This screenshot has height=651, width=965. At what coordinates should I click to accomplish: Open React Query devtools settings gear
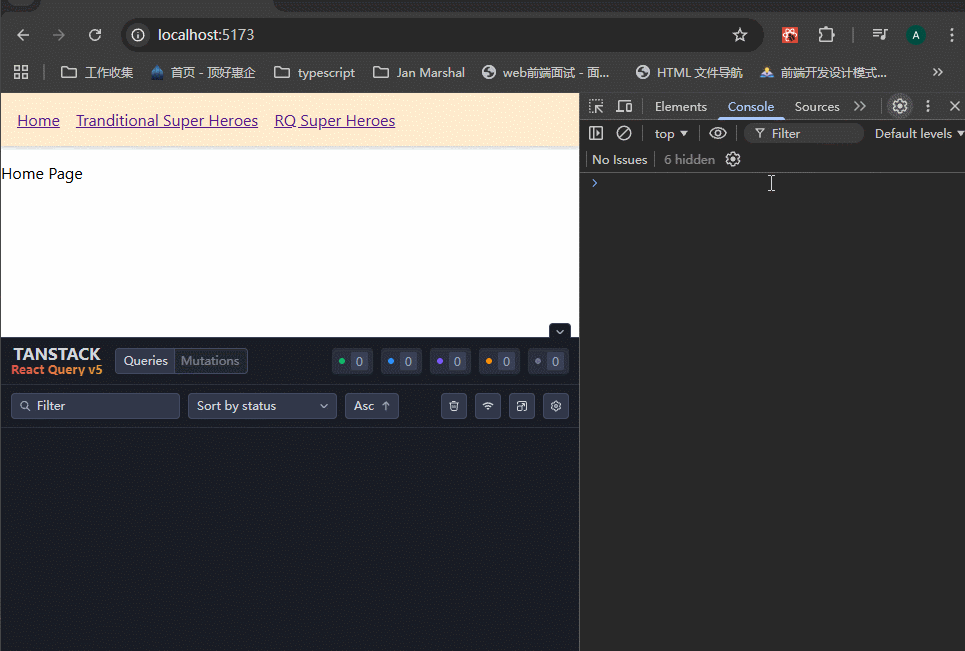click(556, 406)
